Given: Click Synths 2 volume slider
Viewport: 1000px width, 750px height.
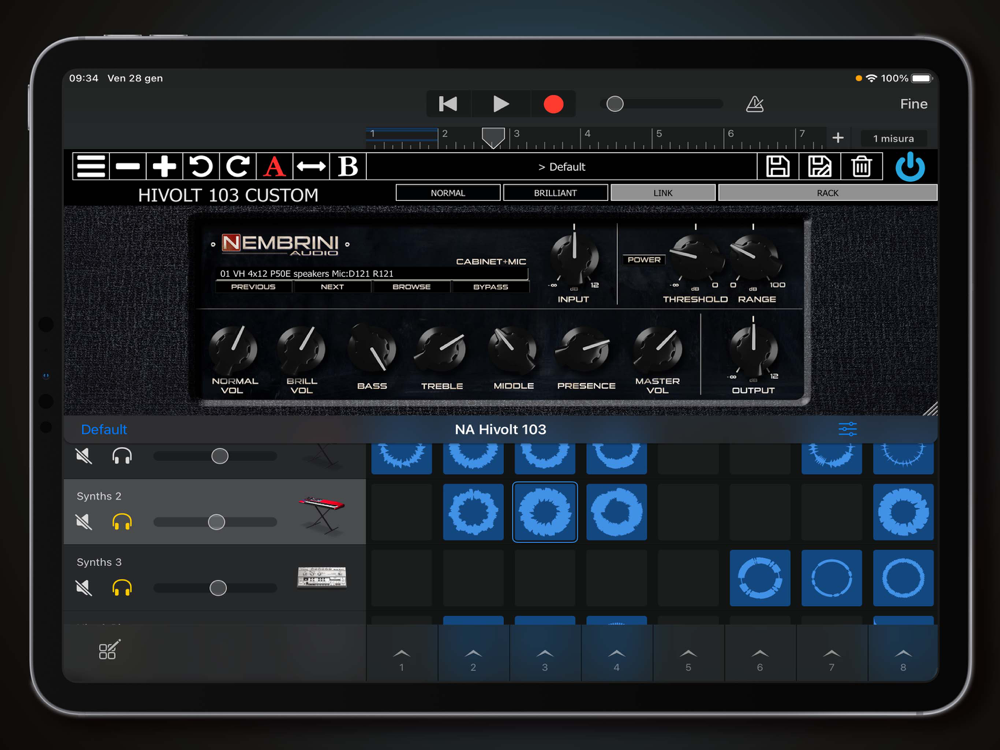Looking at the screenshot, I should click(x=216, y=522).
